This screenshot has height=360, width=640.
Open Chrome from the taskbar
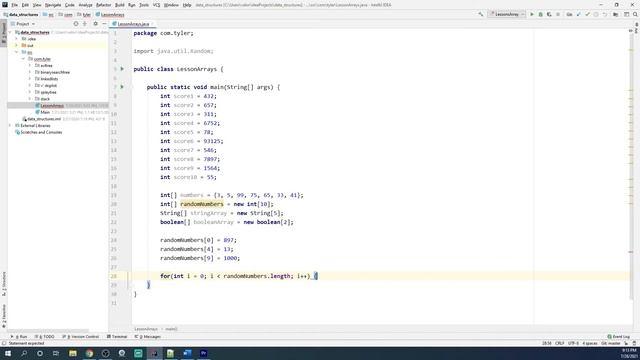point(89,353)
